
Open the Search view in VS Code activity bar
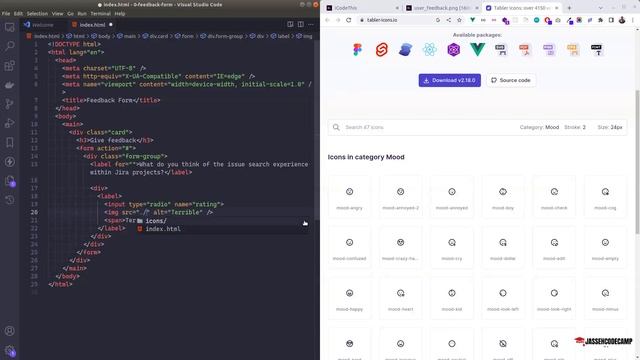click(x=9, y=46)
